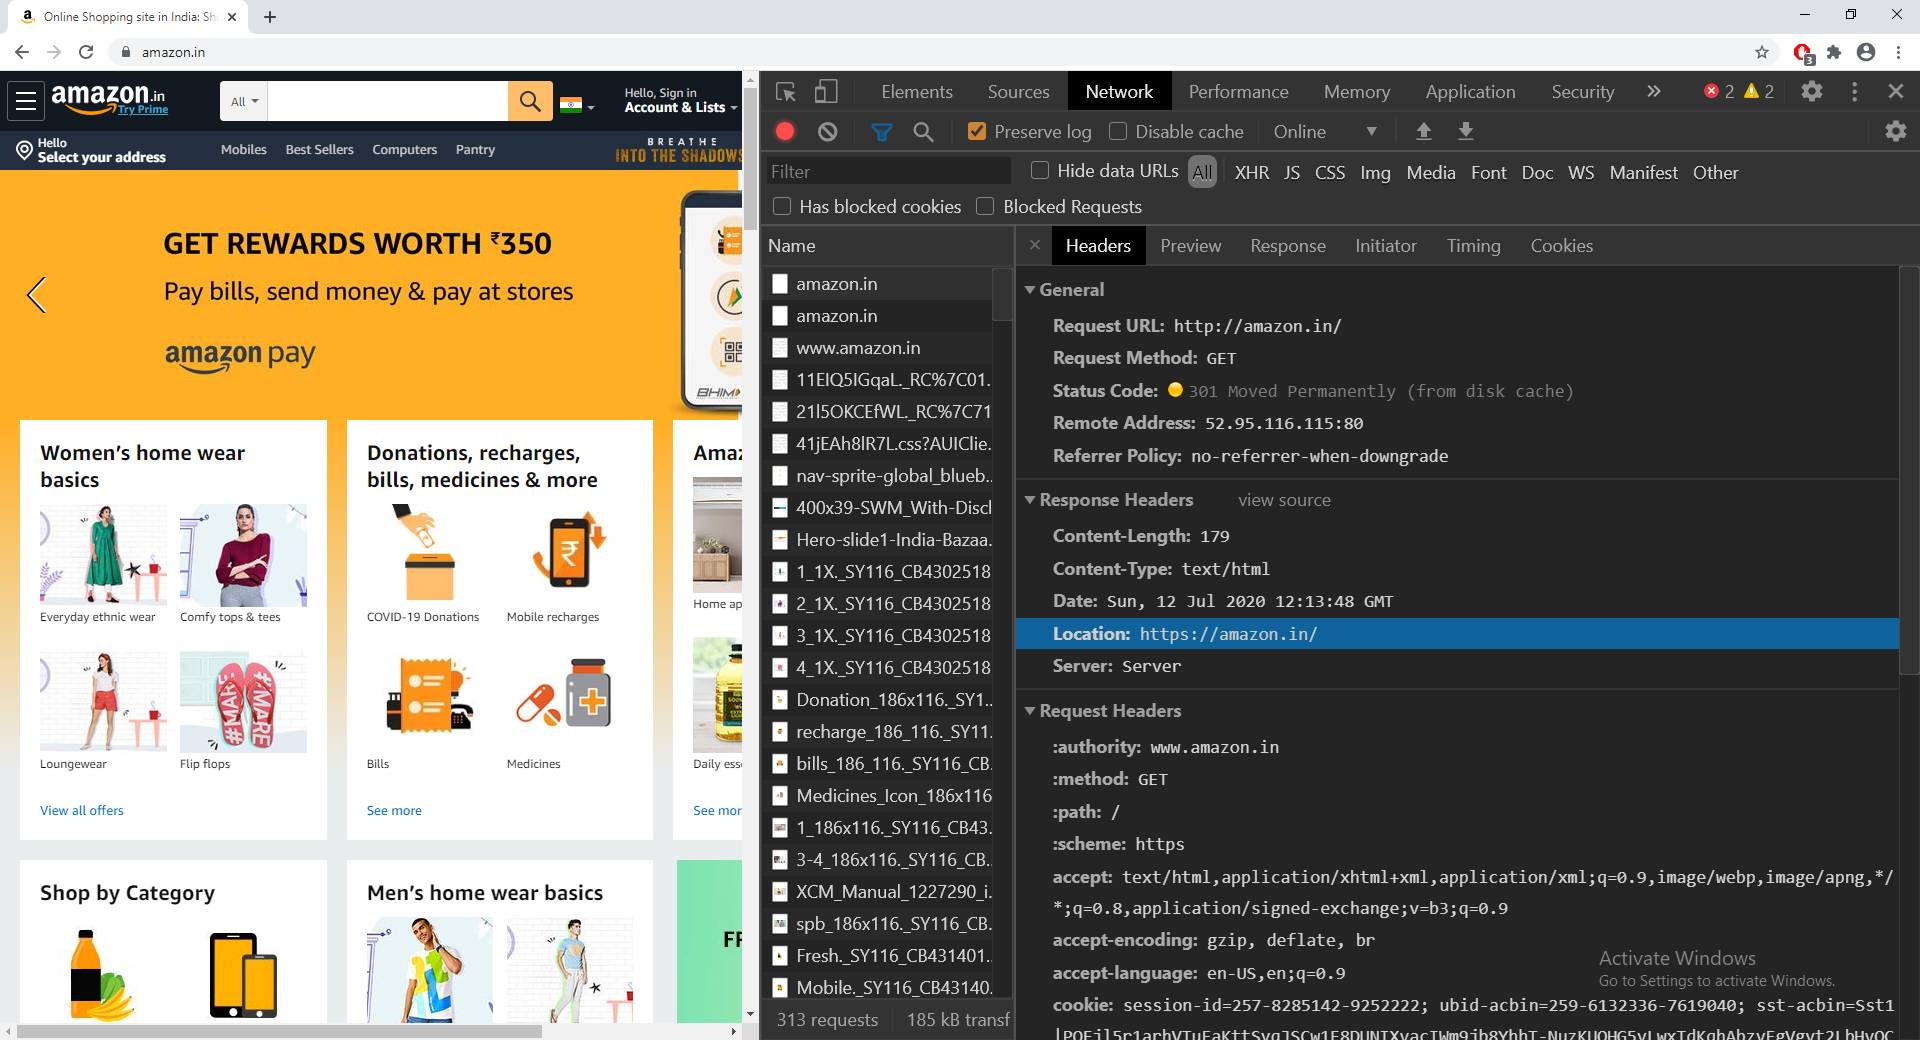The width and height of the screenshot is (1920, 1040).
Task: Open DevTools three-dot menu
Action: tap(1854, 92)
